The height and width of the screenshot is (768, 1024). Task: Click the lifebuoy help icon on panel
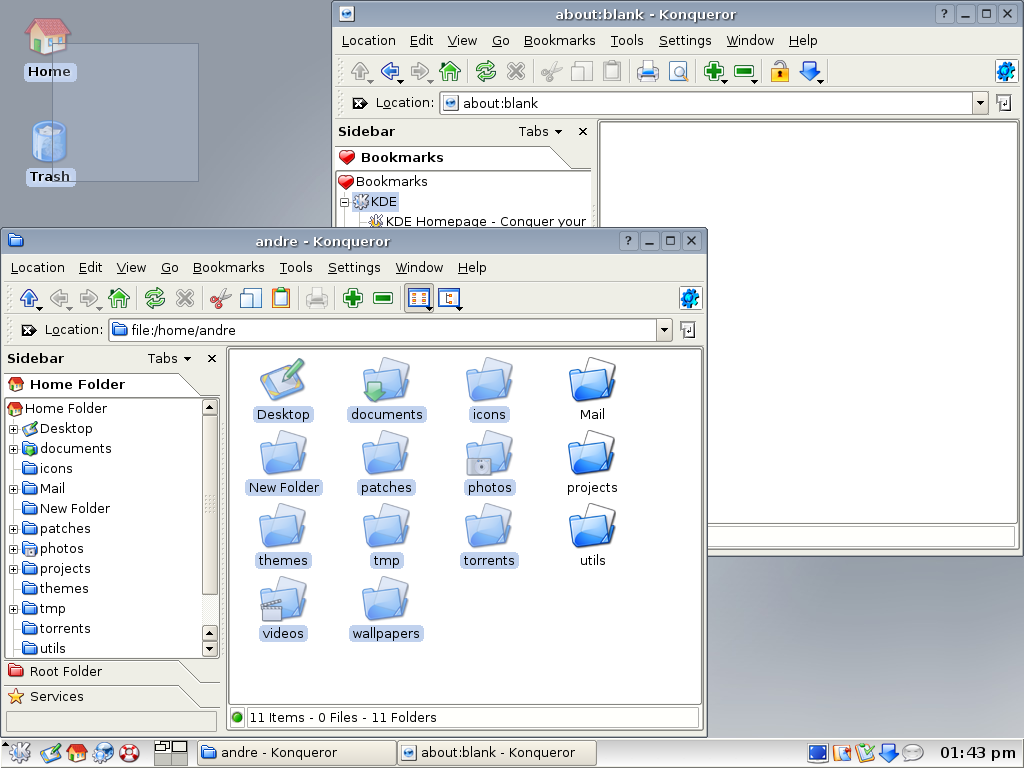[x=129, y=753]
